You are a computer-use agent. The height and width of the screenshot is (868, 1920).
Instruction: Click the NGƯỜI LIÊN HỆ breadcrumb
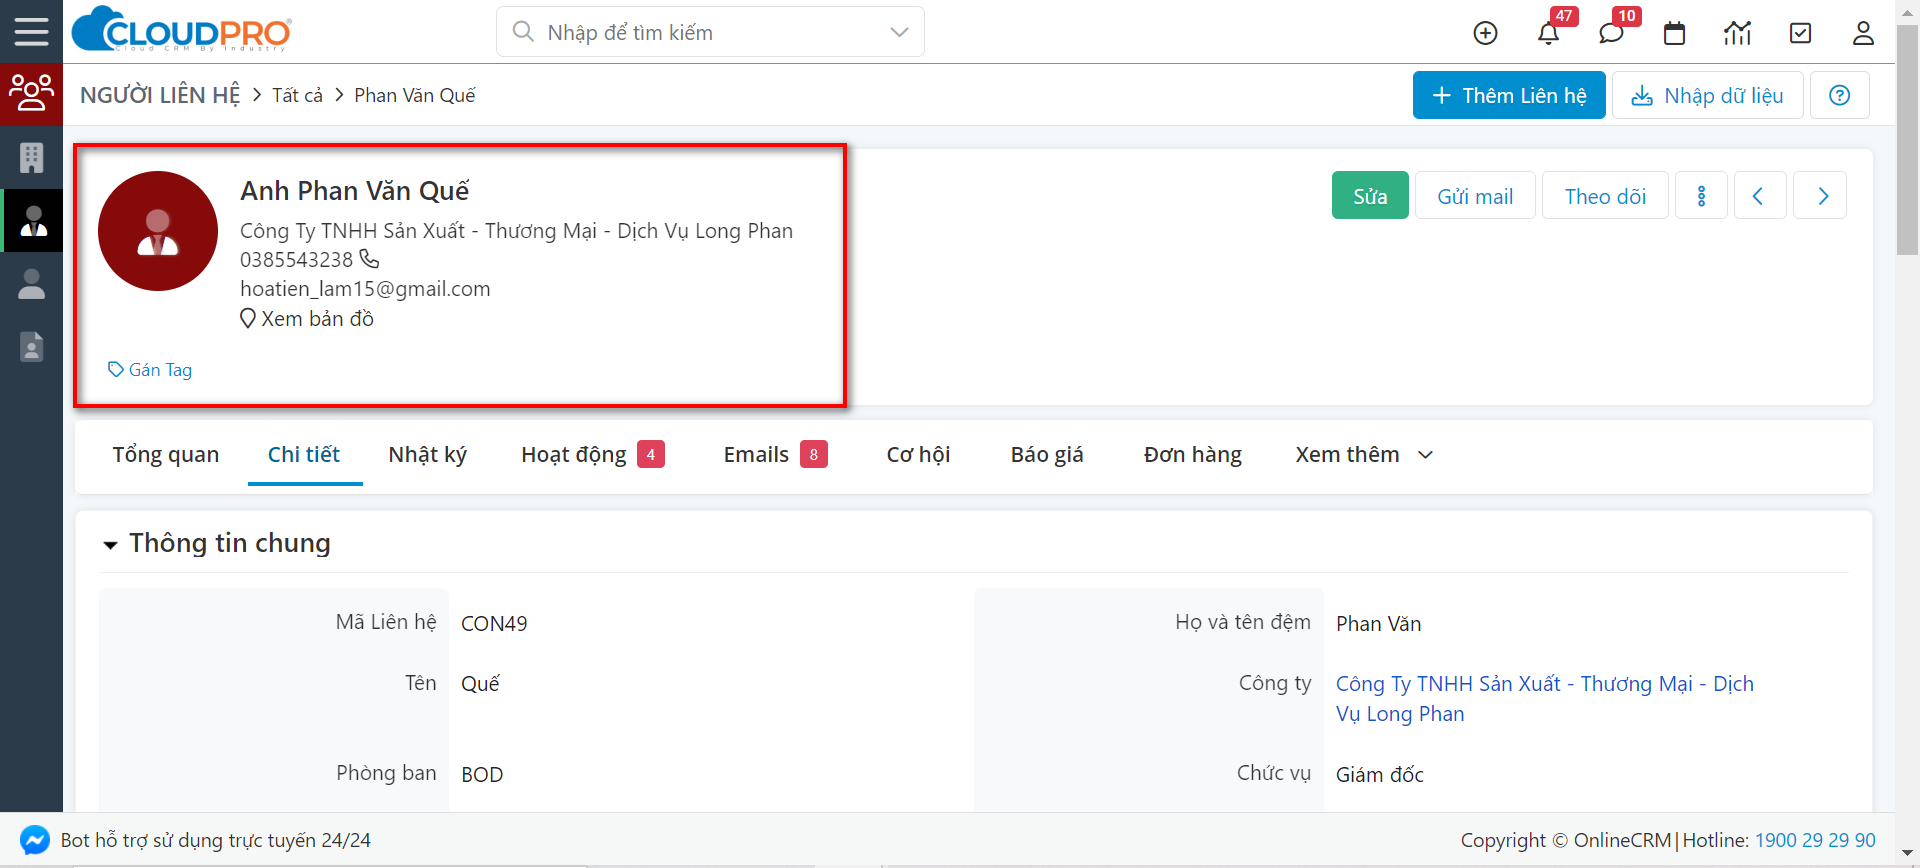click(160, 95)
